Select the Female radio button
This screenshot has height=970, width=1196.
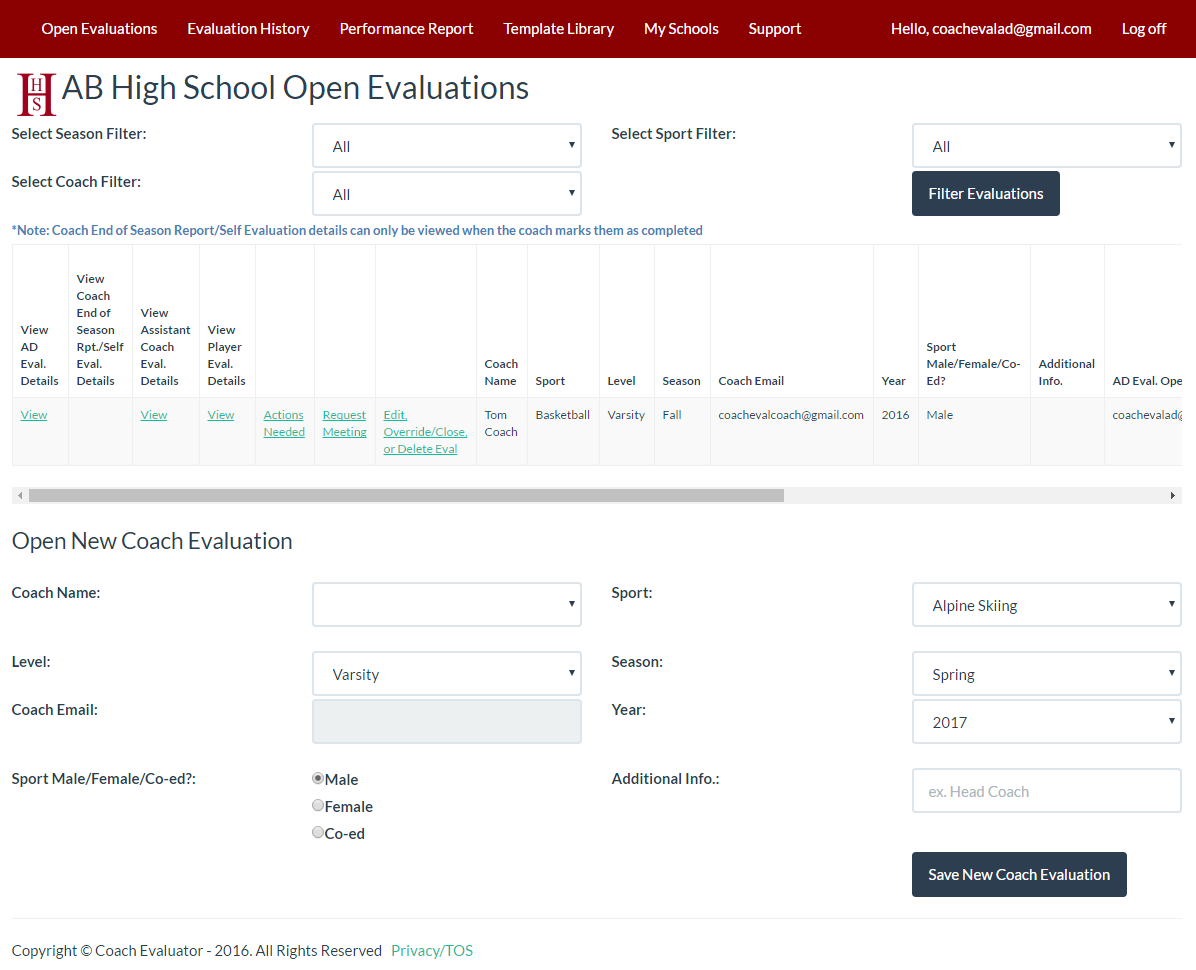[x=318, y=805]
